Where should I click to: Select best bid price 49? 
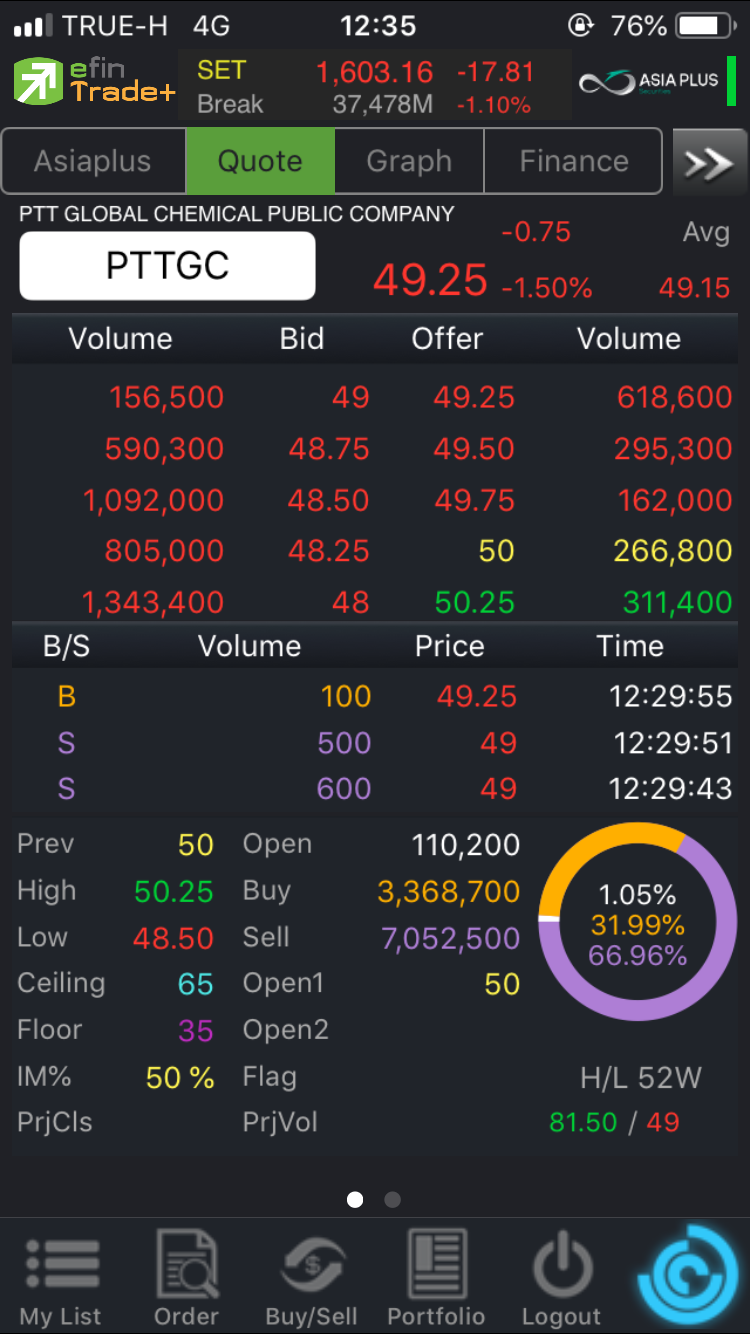point(350,398)
